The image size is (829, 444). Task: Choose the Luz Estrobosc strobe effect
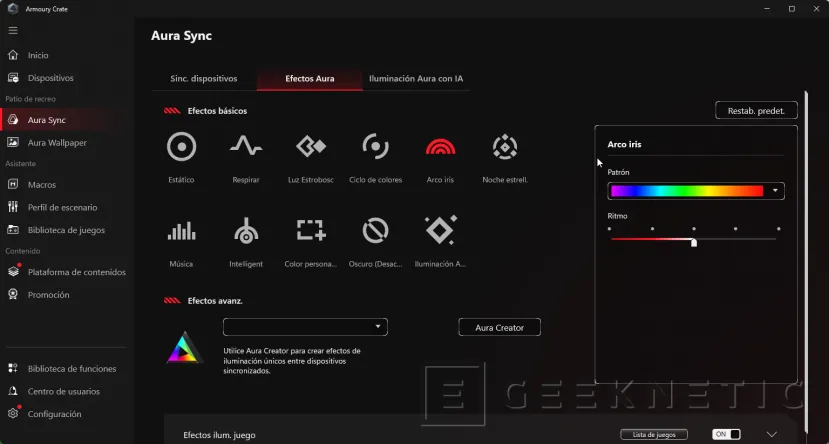click(311, 146)
